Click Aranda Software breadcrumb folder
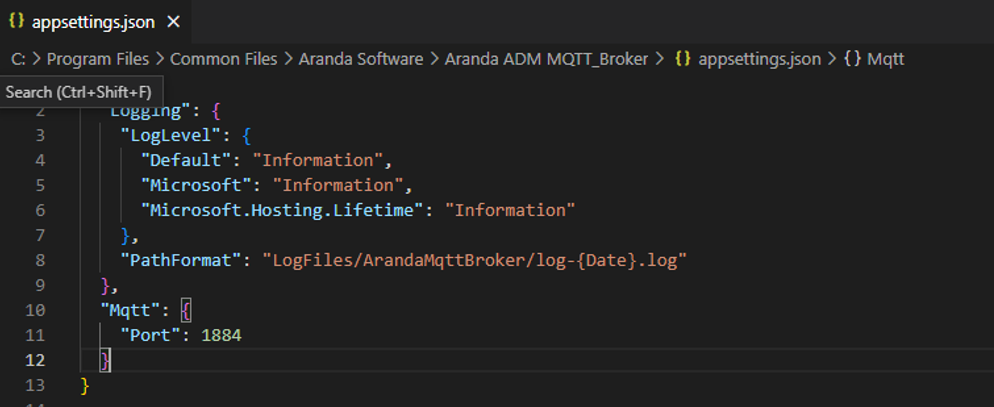Screen dimensions: 994x407 click(361, 60)
